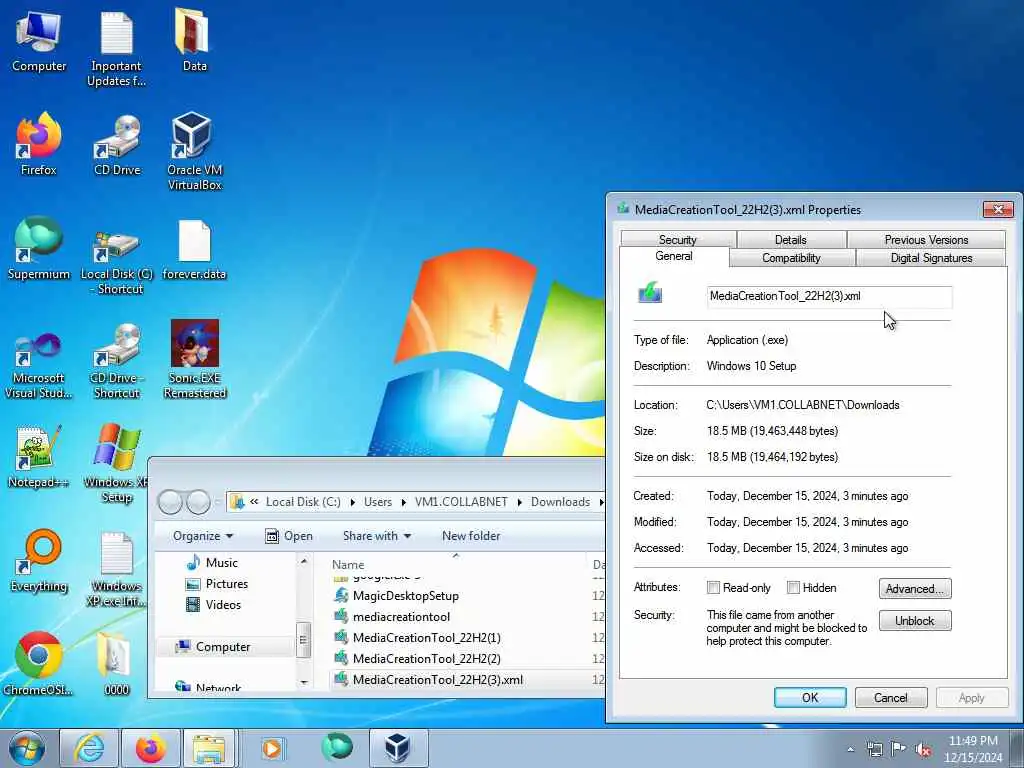Screen dimensions: 1024x768
Task: Click Firefox icon in the taskbar
Action: 150,748
